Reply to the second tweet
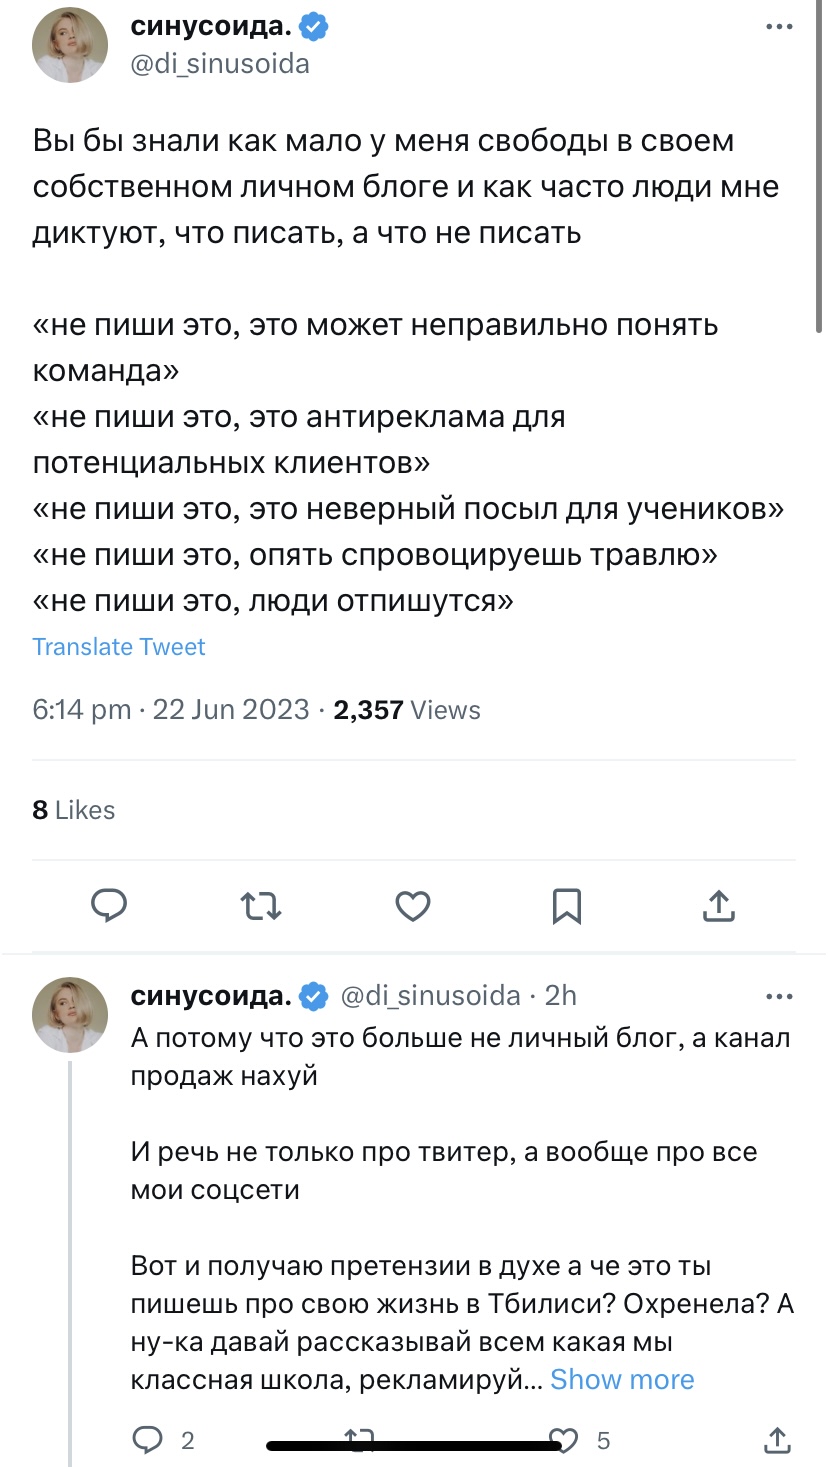Image resolution: width=828 pixels, height=1467 pixels. pyautogui.click(x=149, y=1440)
